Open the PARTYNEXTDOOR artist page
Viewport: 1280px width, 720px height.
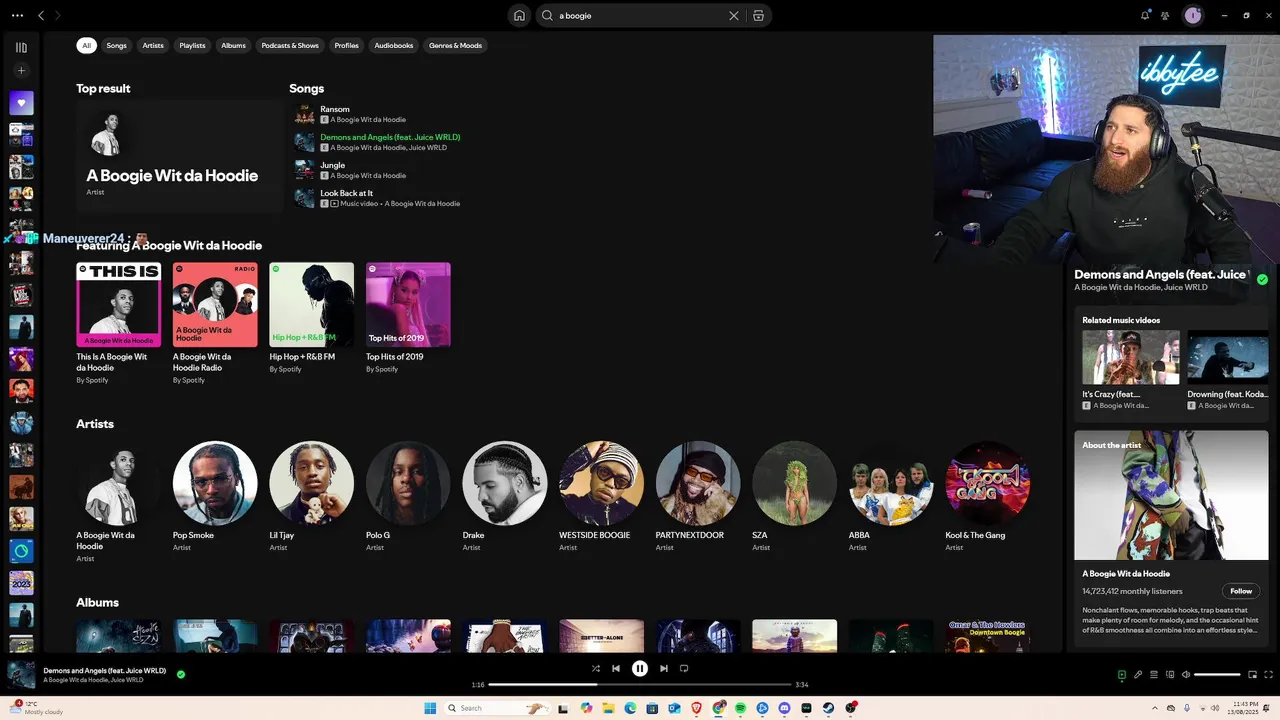pyautogui.click(x=698, y=484)
